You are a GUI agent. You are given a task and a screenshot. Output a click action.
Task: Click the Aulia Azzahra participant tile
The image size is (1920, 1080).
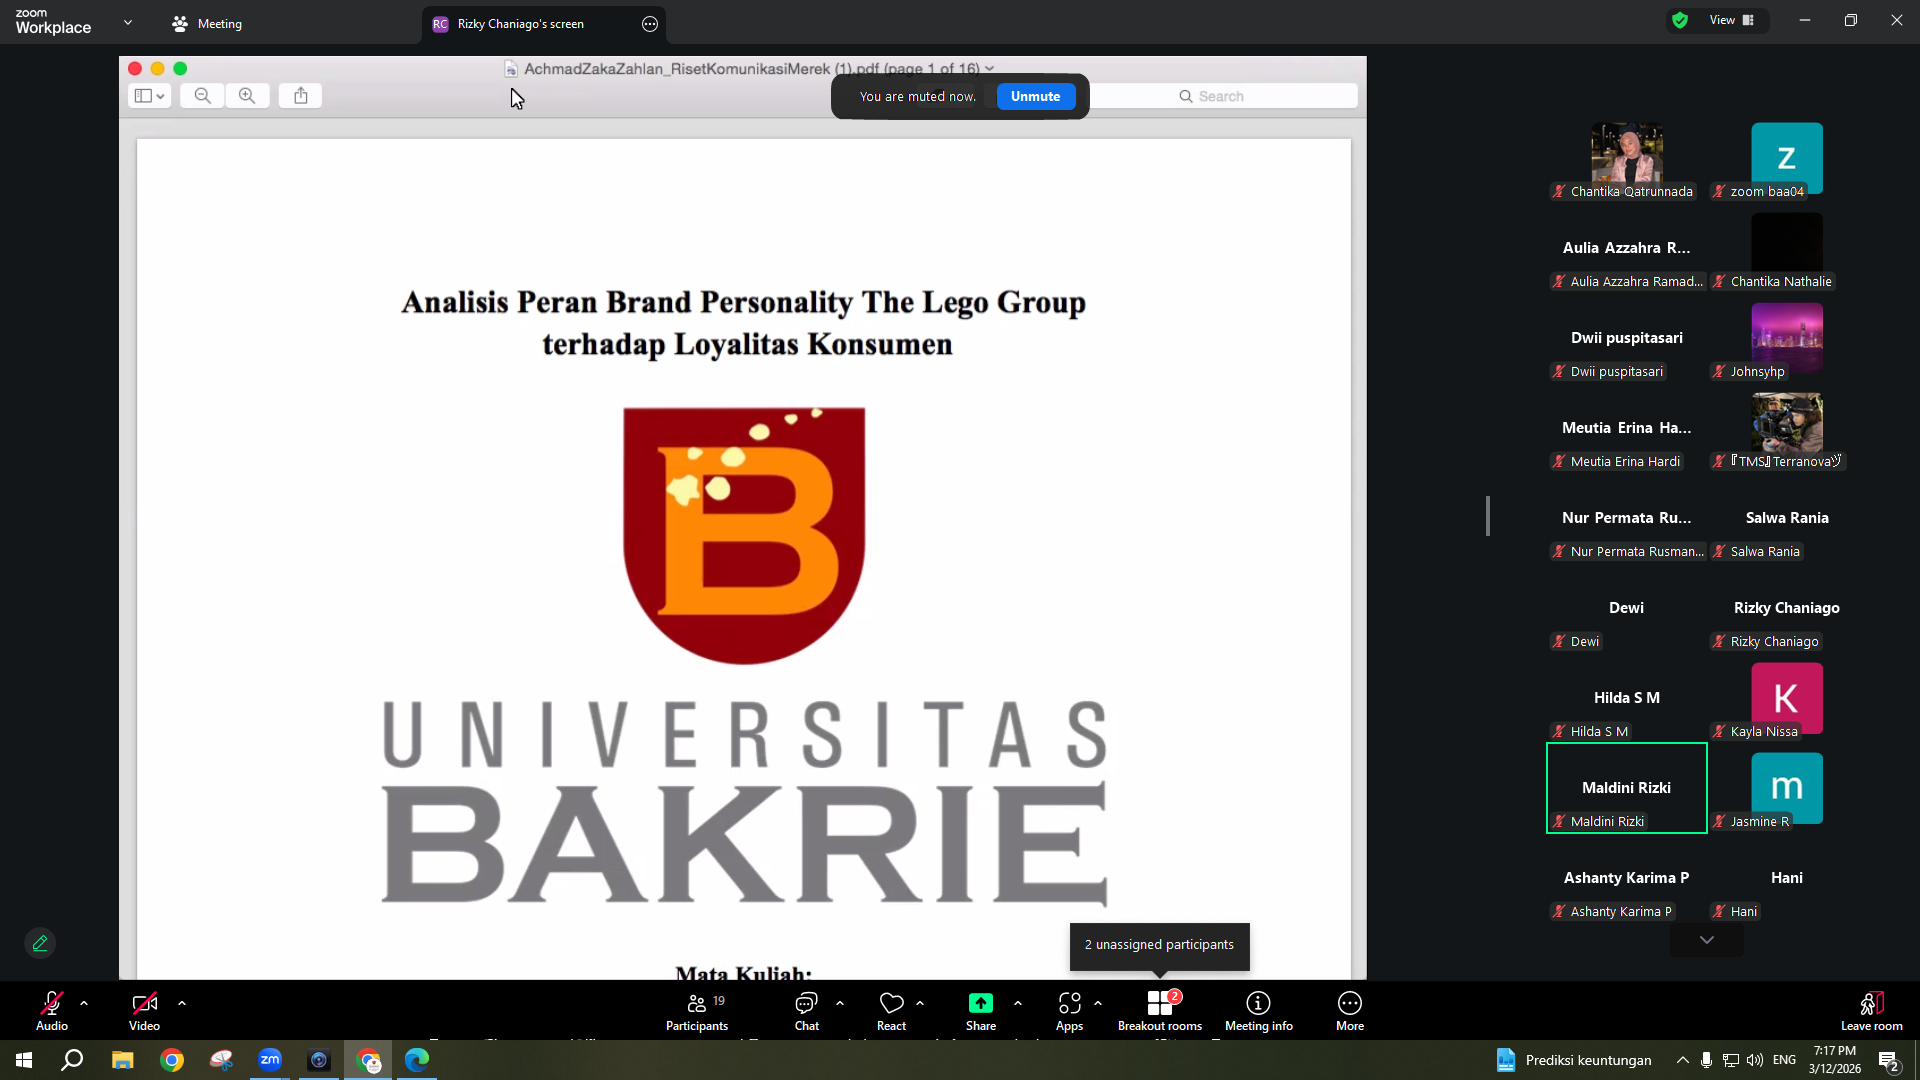click(1627, 248)
